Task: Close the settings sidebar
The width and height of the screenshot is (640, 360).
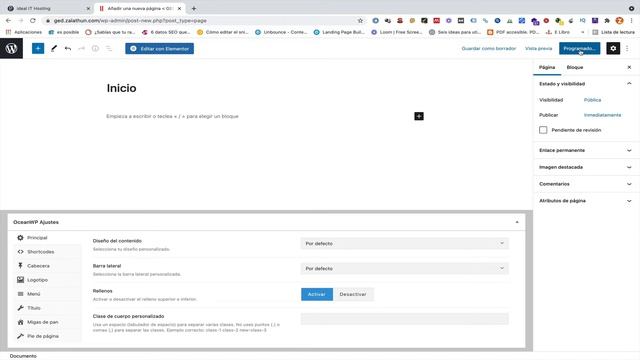Action: click(x=629, y=67)
